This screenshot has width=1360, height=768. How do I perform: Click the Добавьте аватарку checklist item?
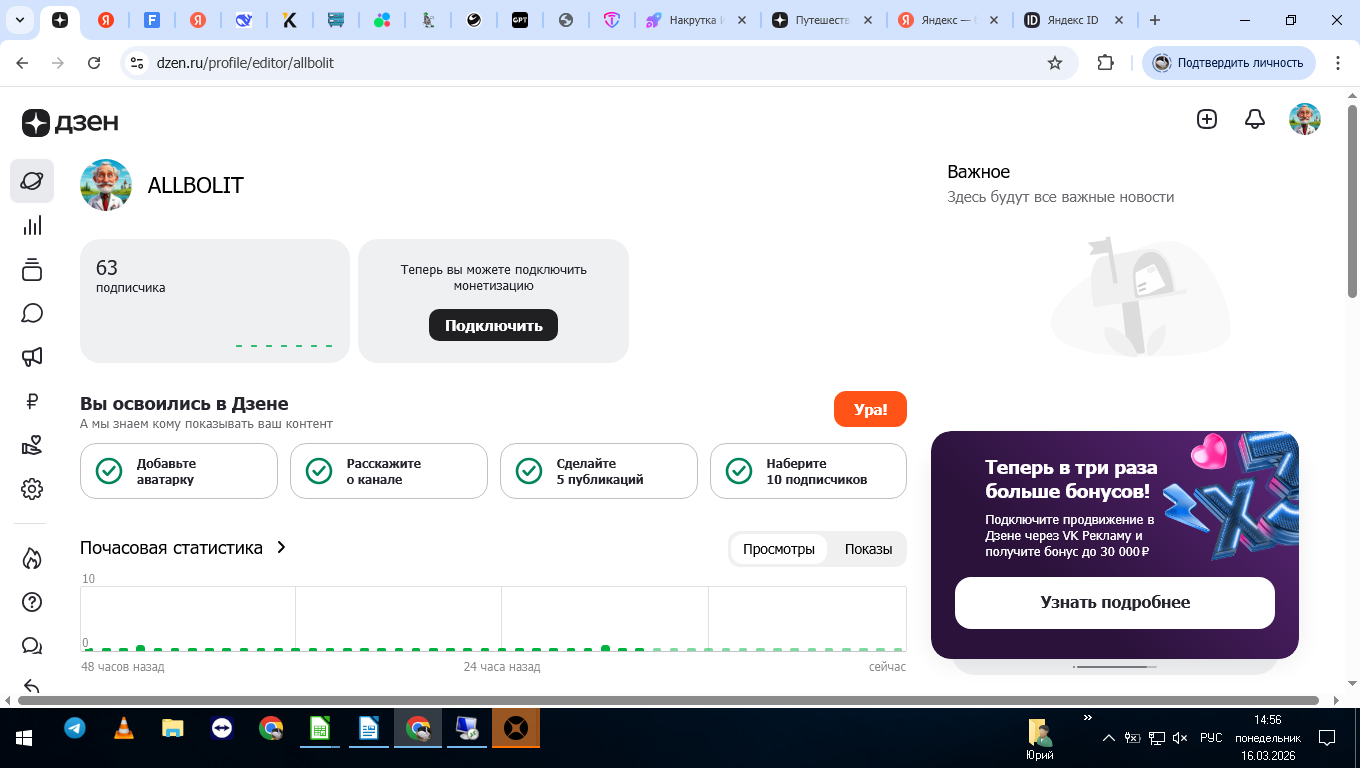click(178, 471)
